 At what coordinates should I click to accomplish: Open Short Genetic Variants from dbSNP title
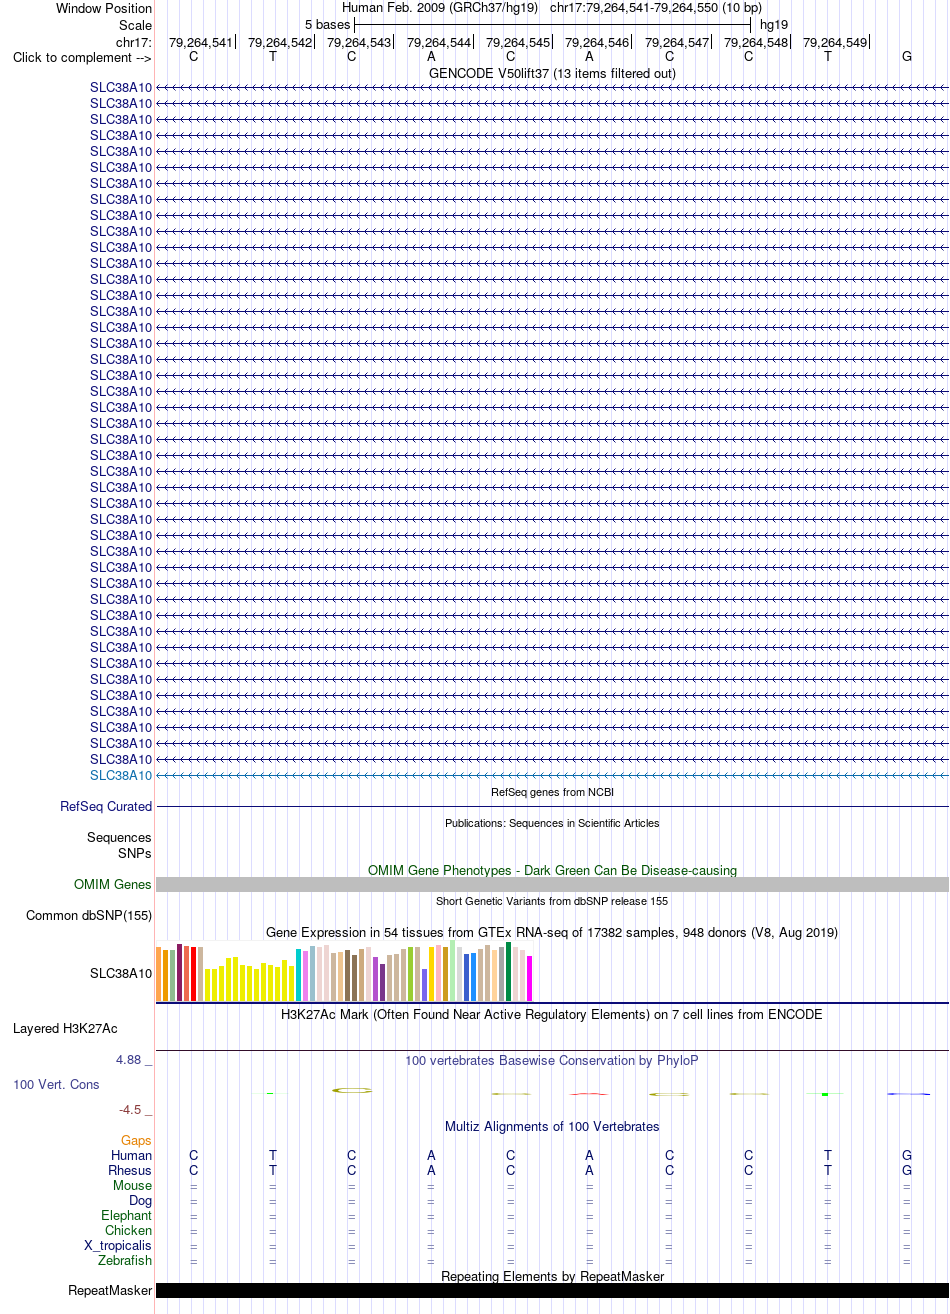click(x=552, y=901)
